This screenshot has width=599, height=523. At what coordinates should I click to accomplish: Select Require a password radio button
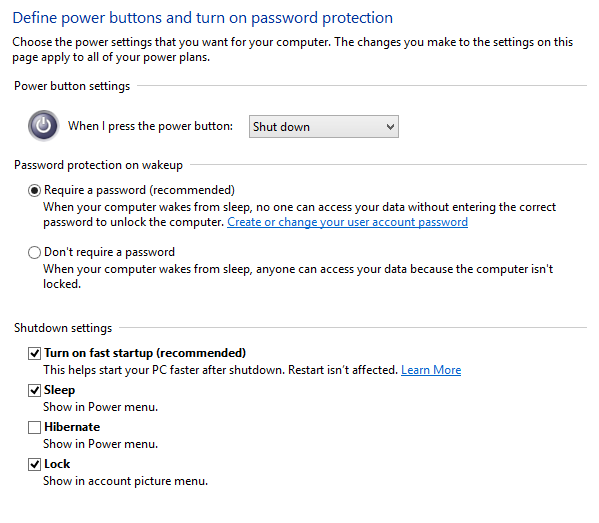[34, 190]
